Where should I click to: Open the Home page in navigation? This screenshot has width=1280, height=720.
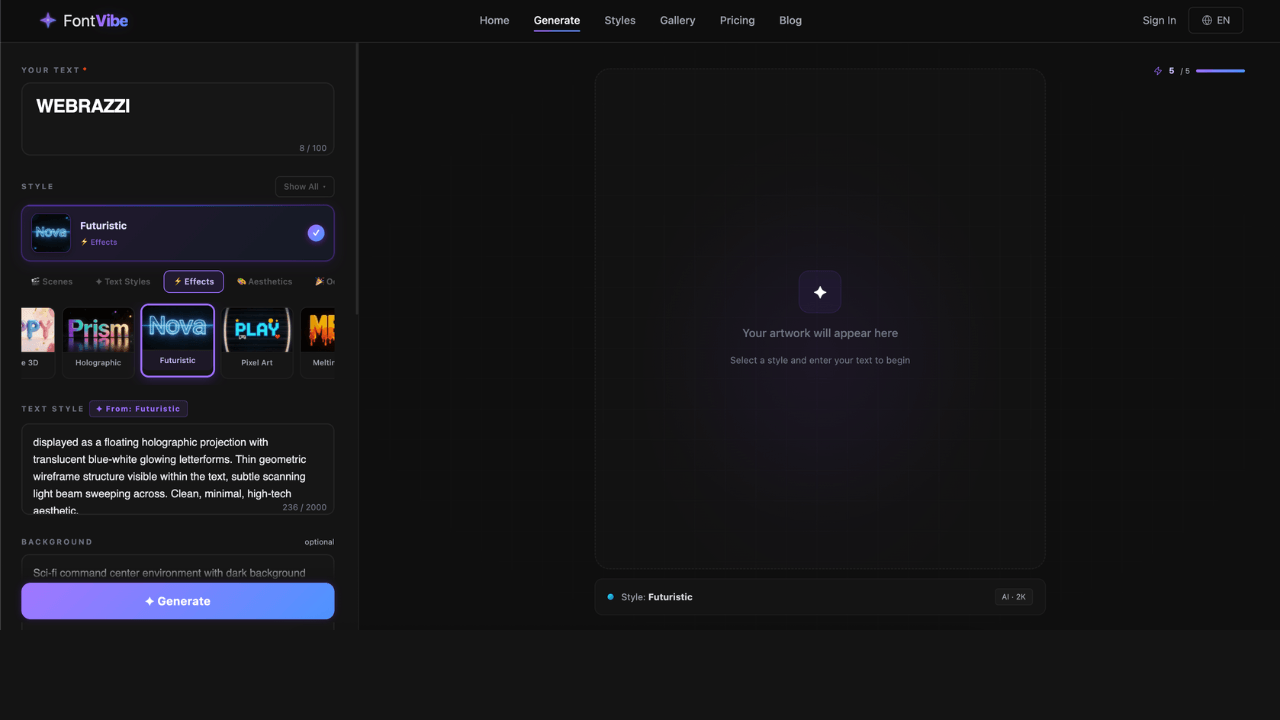494,20
